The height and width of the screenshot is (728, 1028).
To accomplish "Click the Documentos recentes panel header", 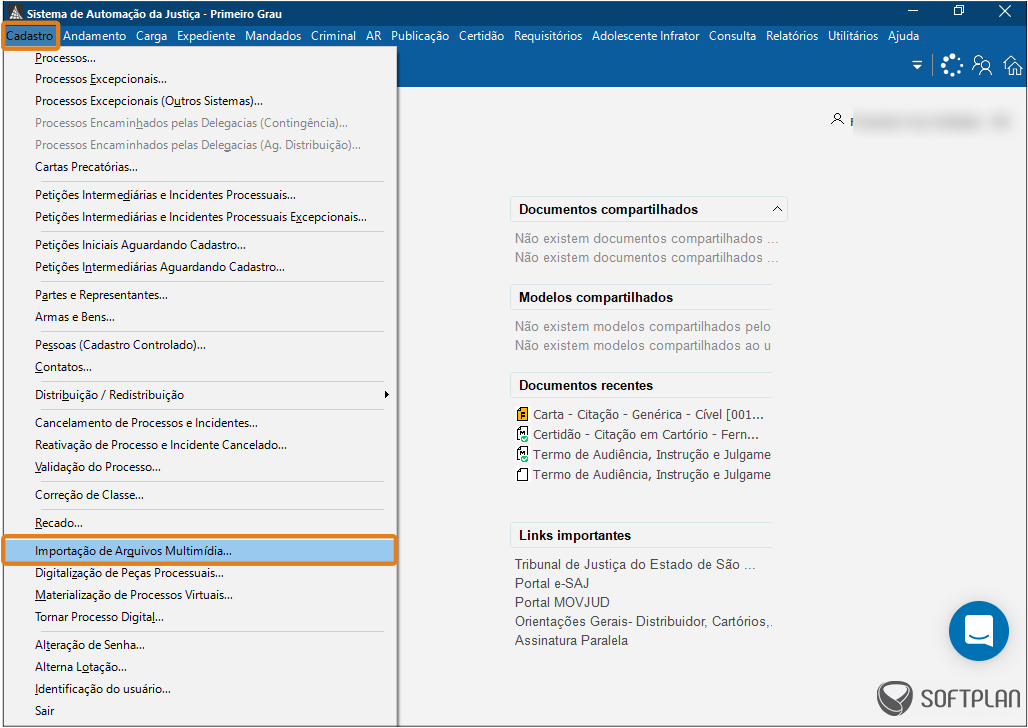I will point(641,386).
